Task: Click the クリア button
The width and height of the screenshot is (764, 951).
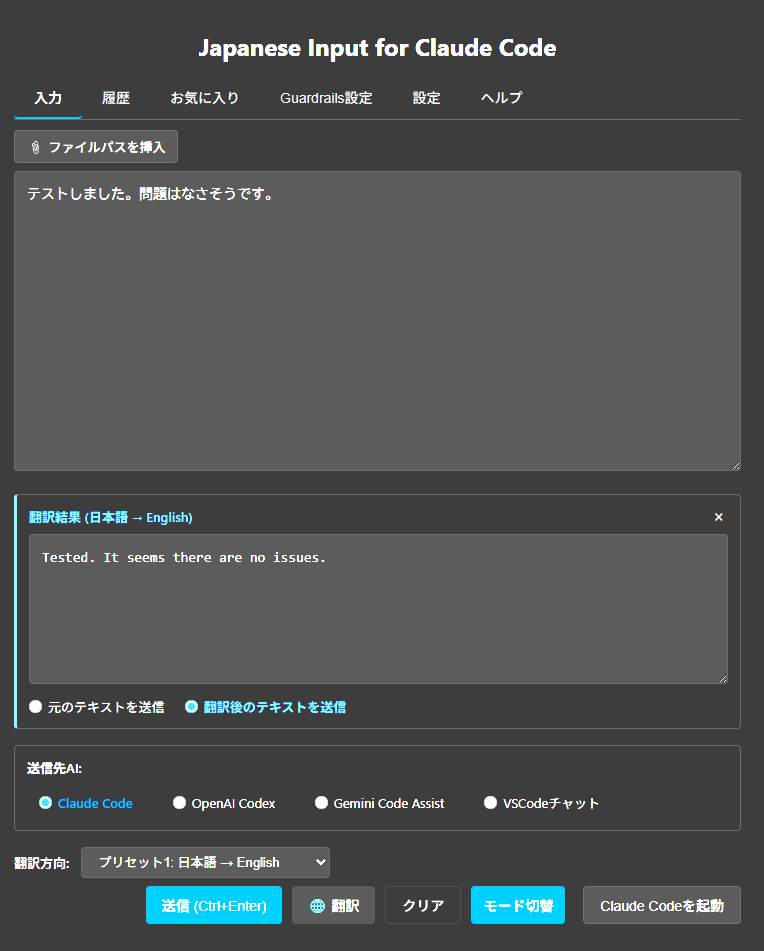Action: click(x=423, y=905)
